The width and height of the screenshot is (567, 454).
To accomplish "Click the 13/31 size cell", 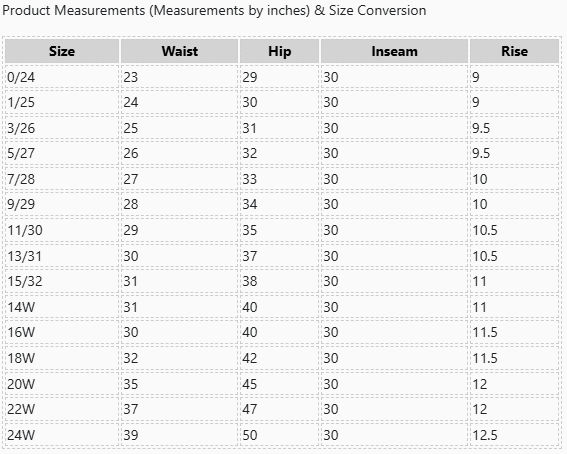I will [x=62, y=256].
